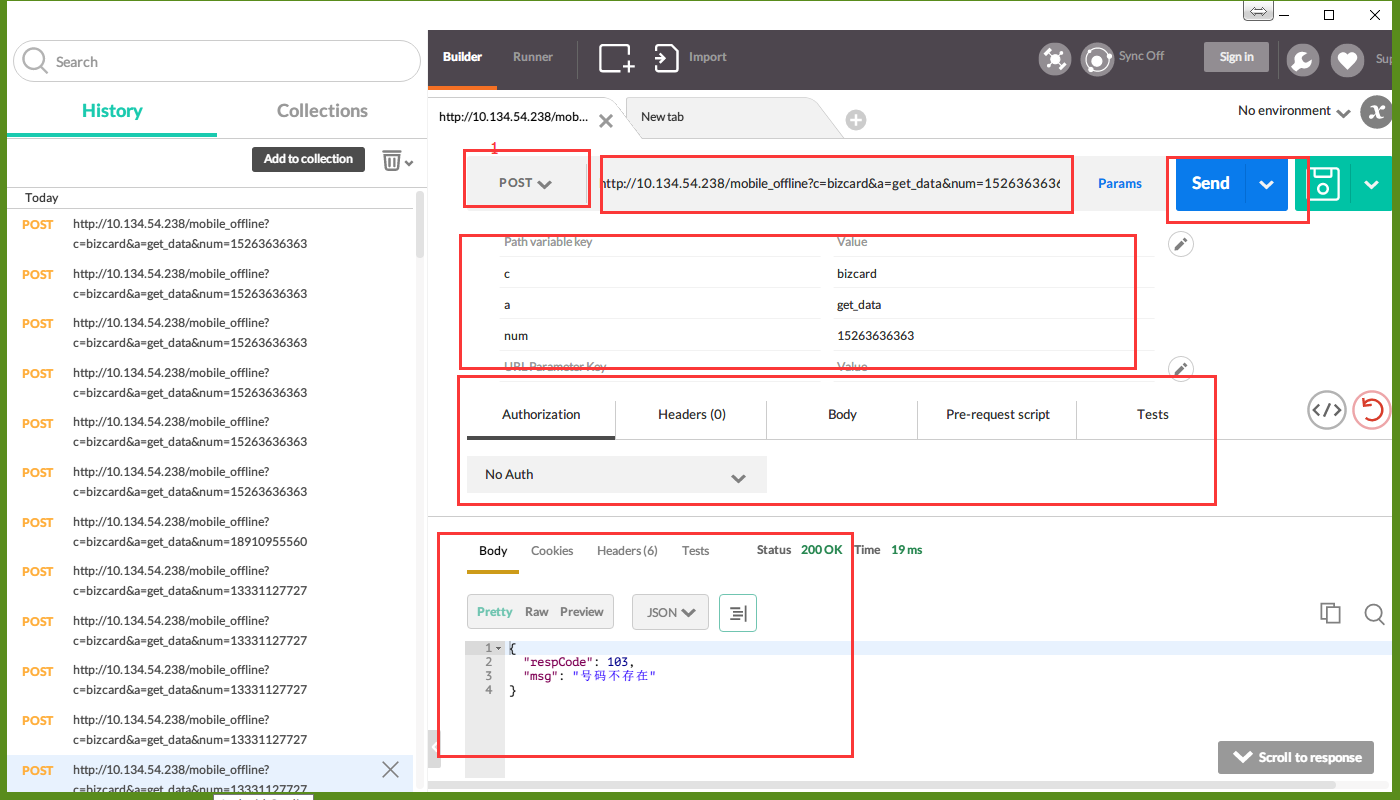Select the Runner tab
This screenshot has width=1400, height=800.
[x=533, y=57]
